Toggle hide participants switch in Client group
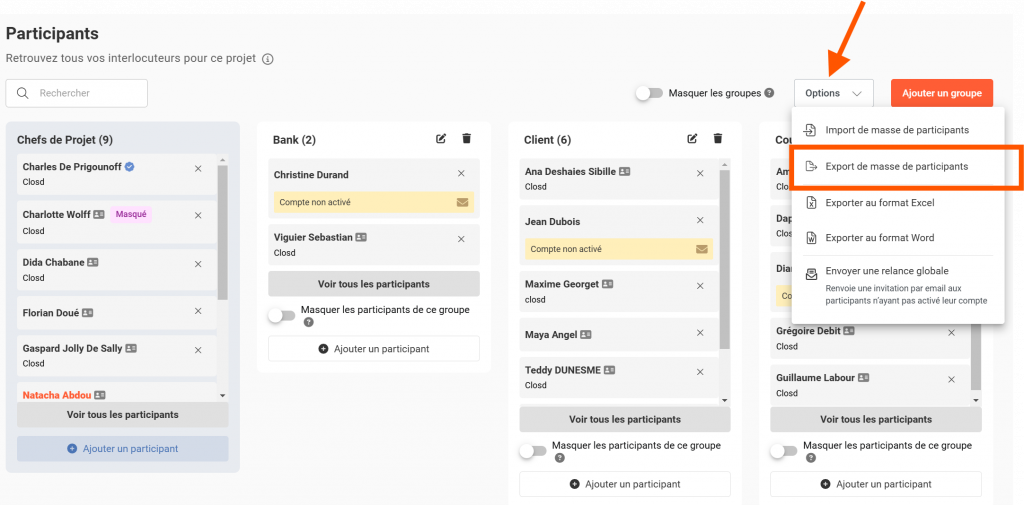The width and height of the screenshot is (1024, 505). [532, 451]
